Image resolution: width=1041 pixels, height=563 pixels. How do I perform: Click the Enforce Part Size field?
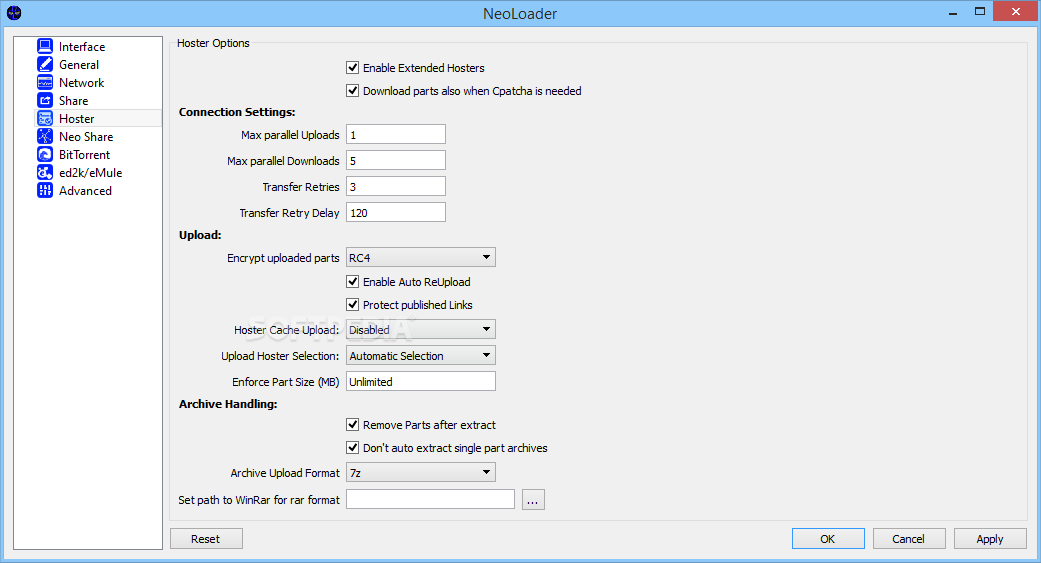click(x=421, y=381)
